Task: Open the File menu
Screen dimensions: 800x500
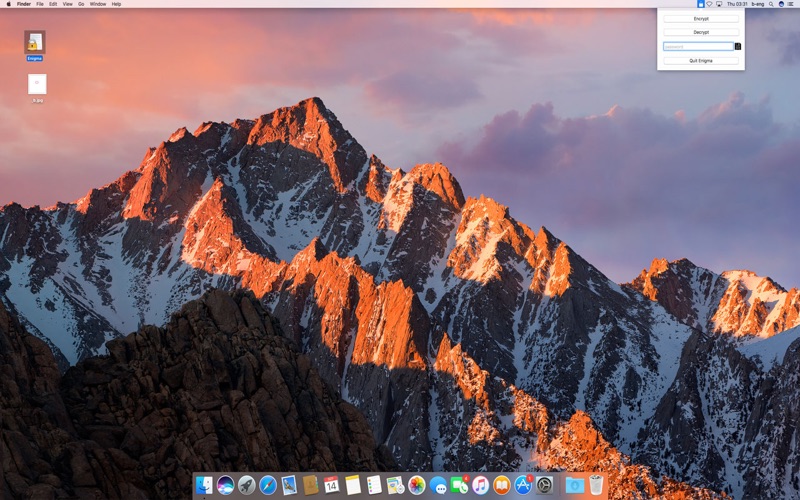Action: [x=40, y=4]
